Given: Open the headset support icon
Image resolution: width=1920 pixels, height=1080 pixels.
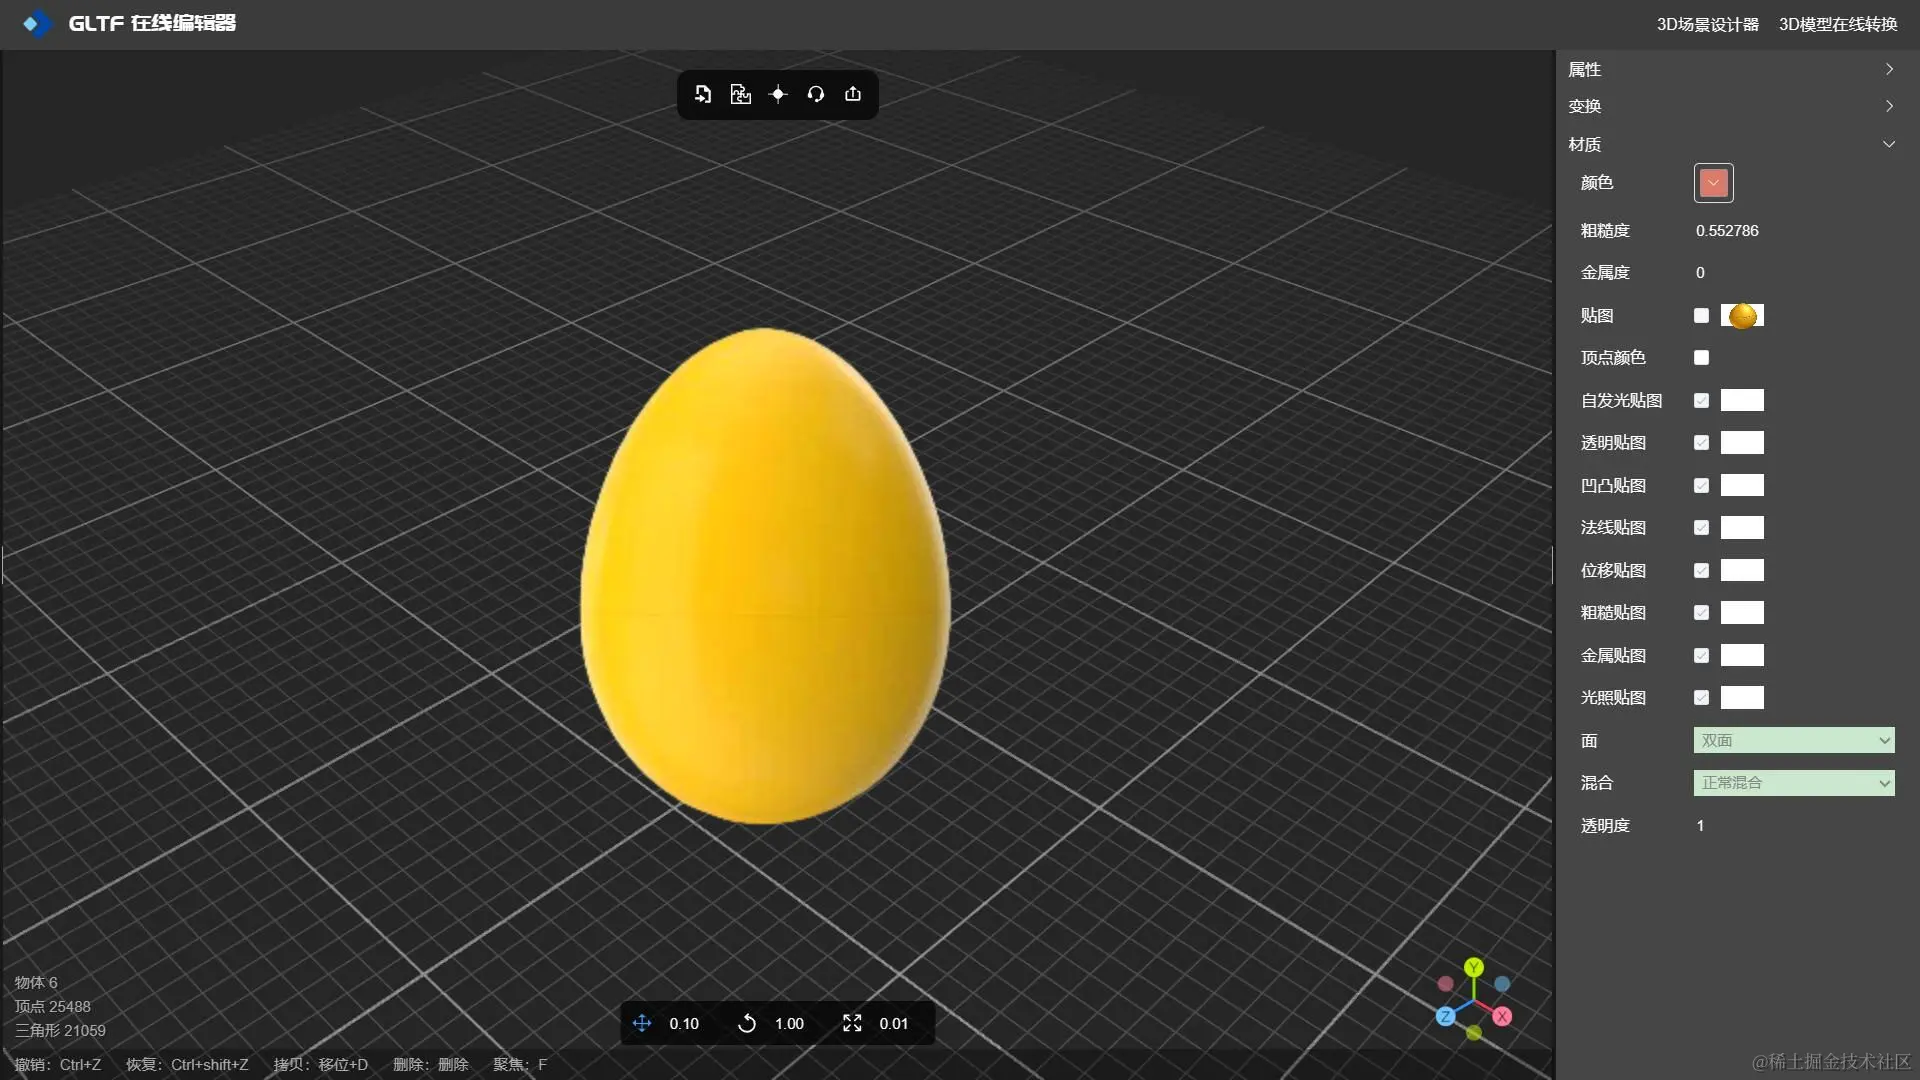Looking at the screenshot, I should click(x=816, y=94).
